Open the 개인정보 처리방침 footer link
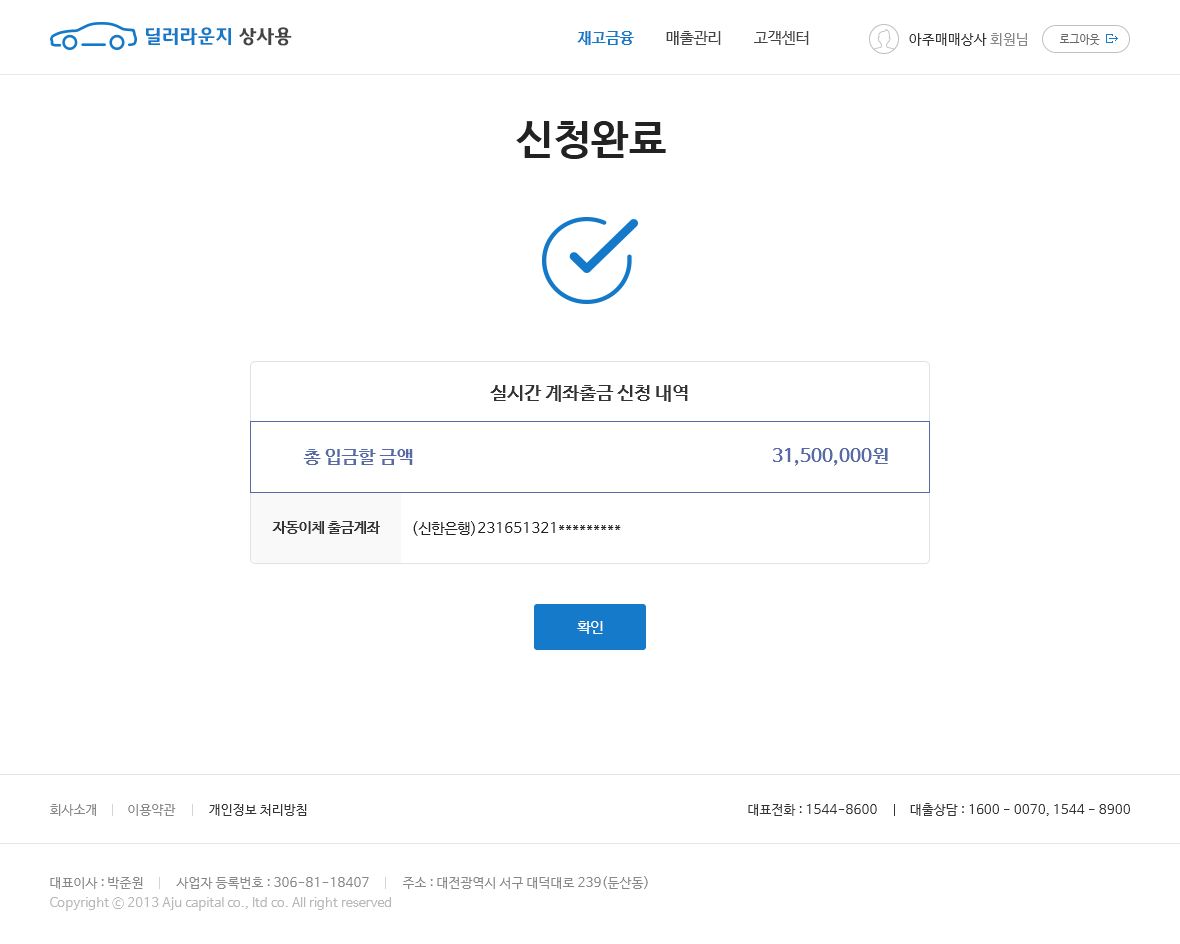This screenshot has height=944, width=1180. pos(257,810)
